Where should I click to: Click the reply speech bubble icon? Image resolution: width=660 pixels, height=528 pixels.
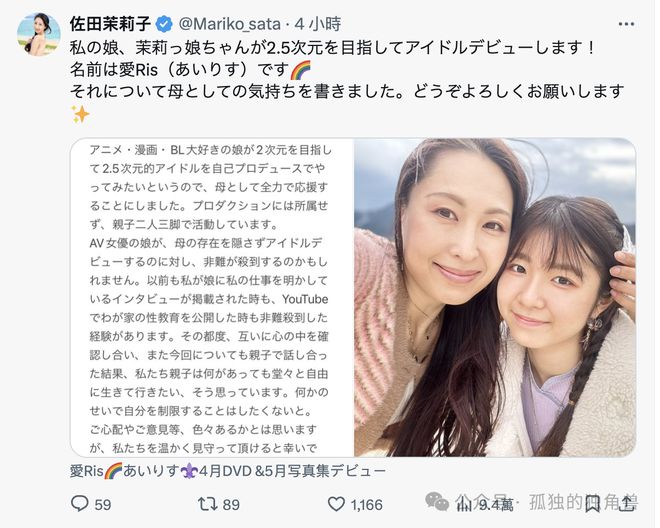[x=80, y=504]
